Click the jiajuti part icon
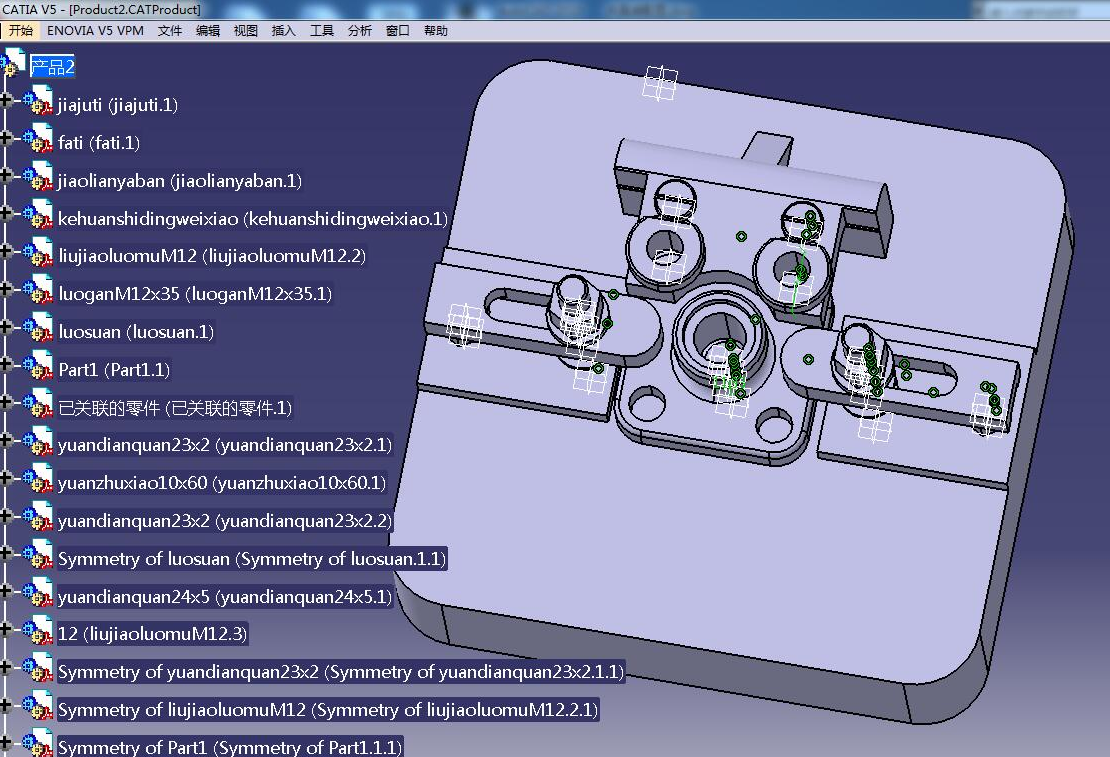The image size is (1110, 757). click(x=38, y=101)
